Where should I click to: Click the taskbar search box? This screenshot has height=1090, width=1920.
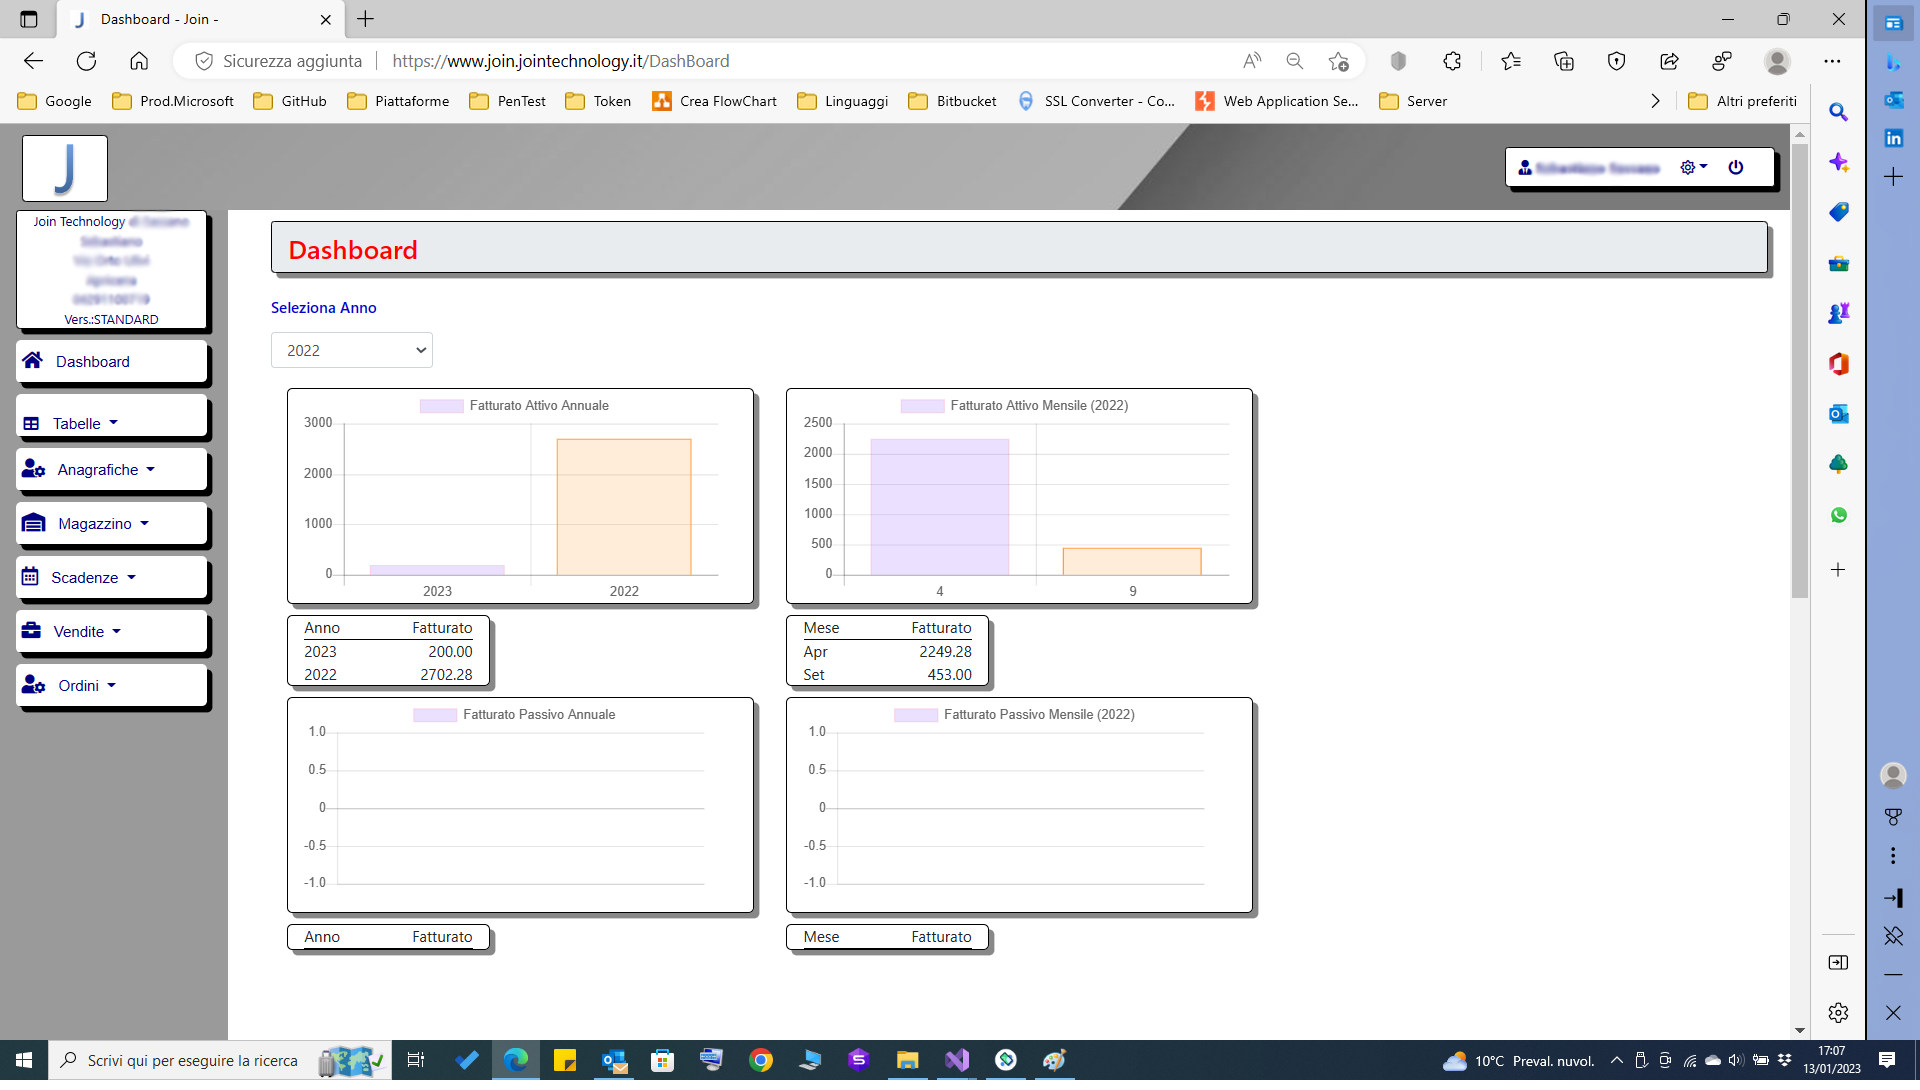[x=219, y=1060]
